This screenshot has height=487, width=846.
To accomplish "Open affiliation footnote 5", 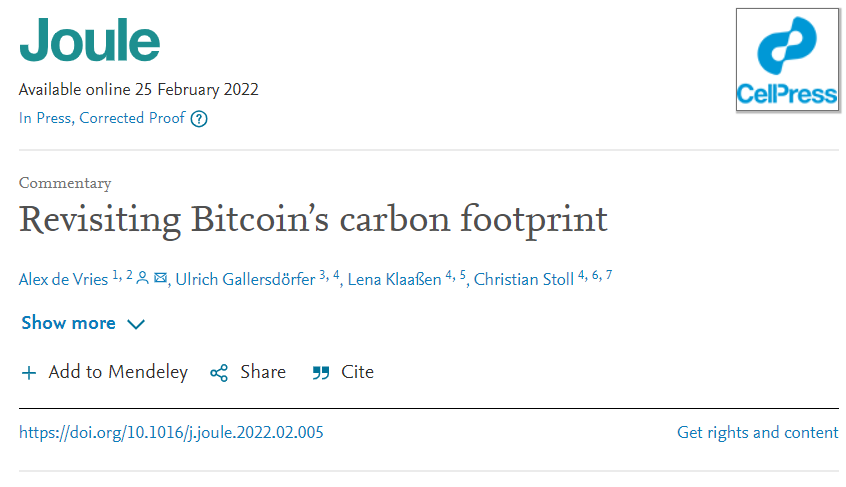I will coord(463,274).
